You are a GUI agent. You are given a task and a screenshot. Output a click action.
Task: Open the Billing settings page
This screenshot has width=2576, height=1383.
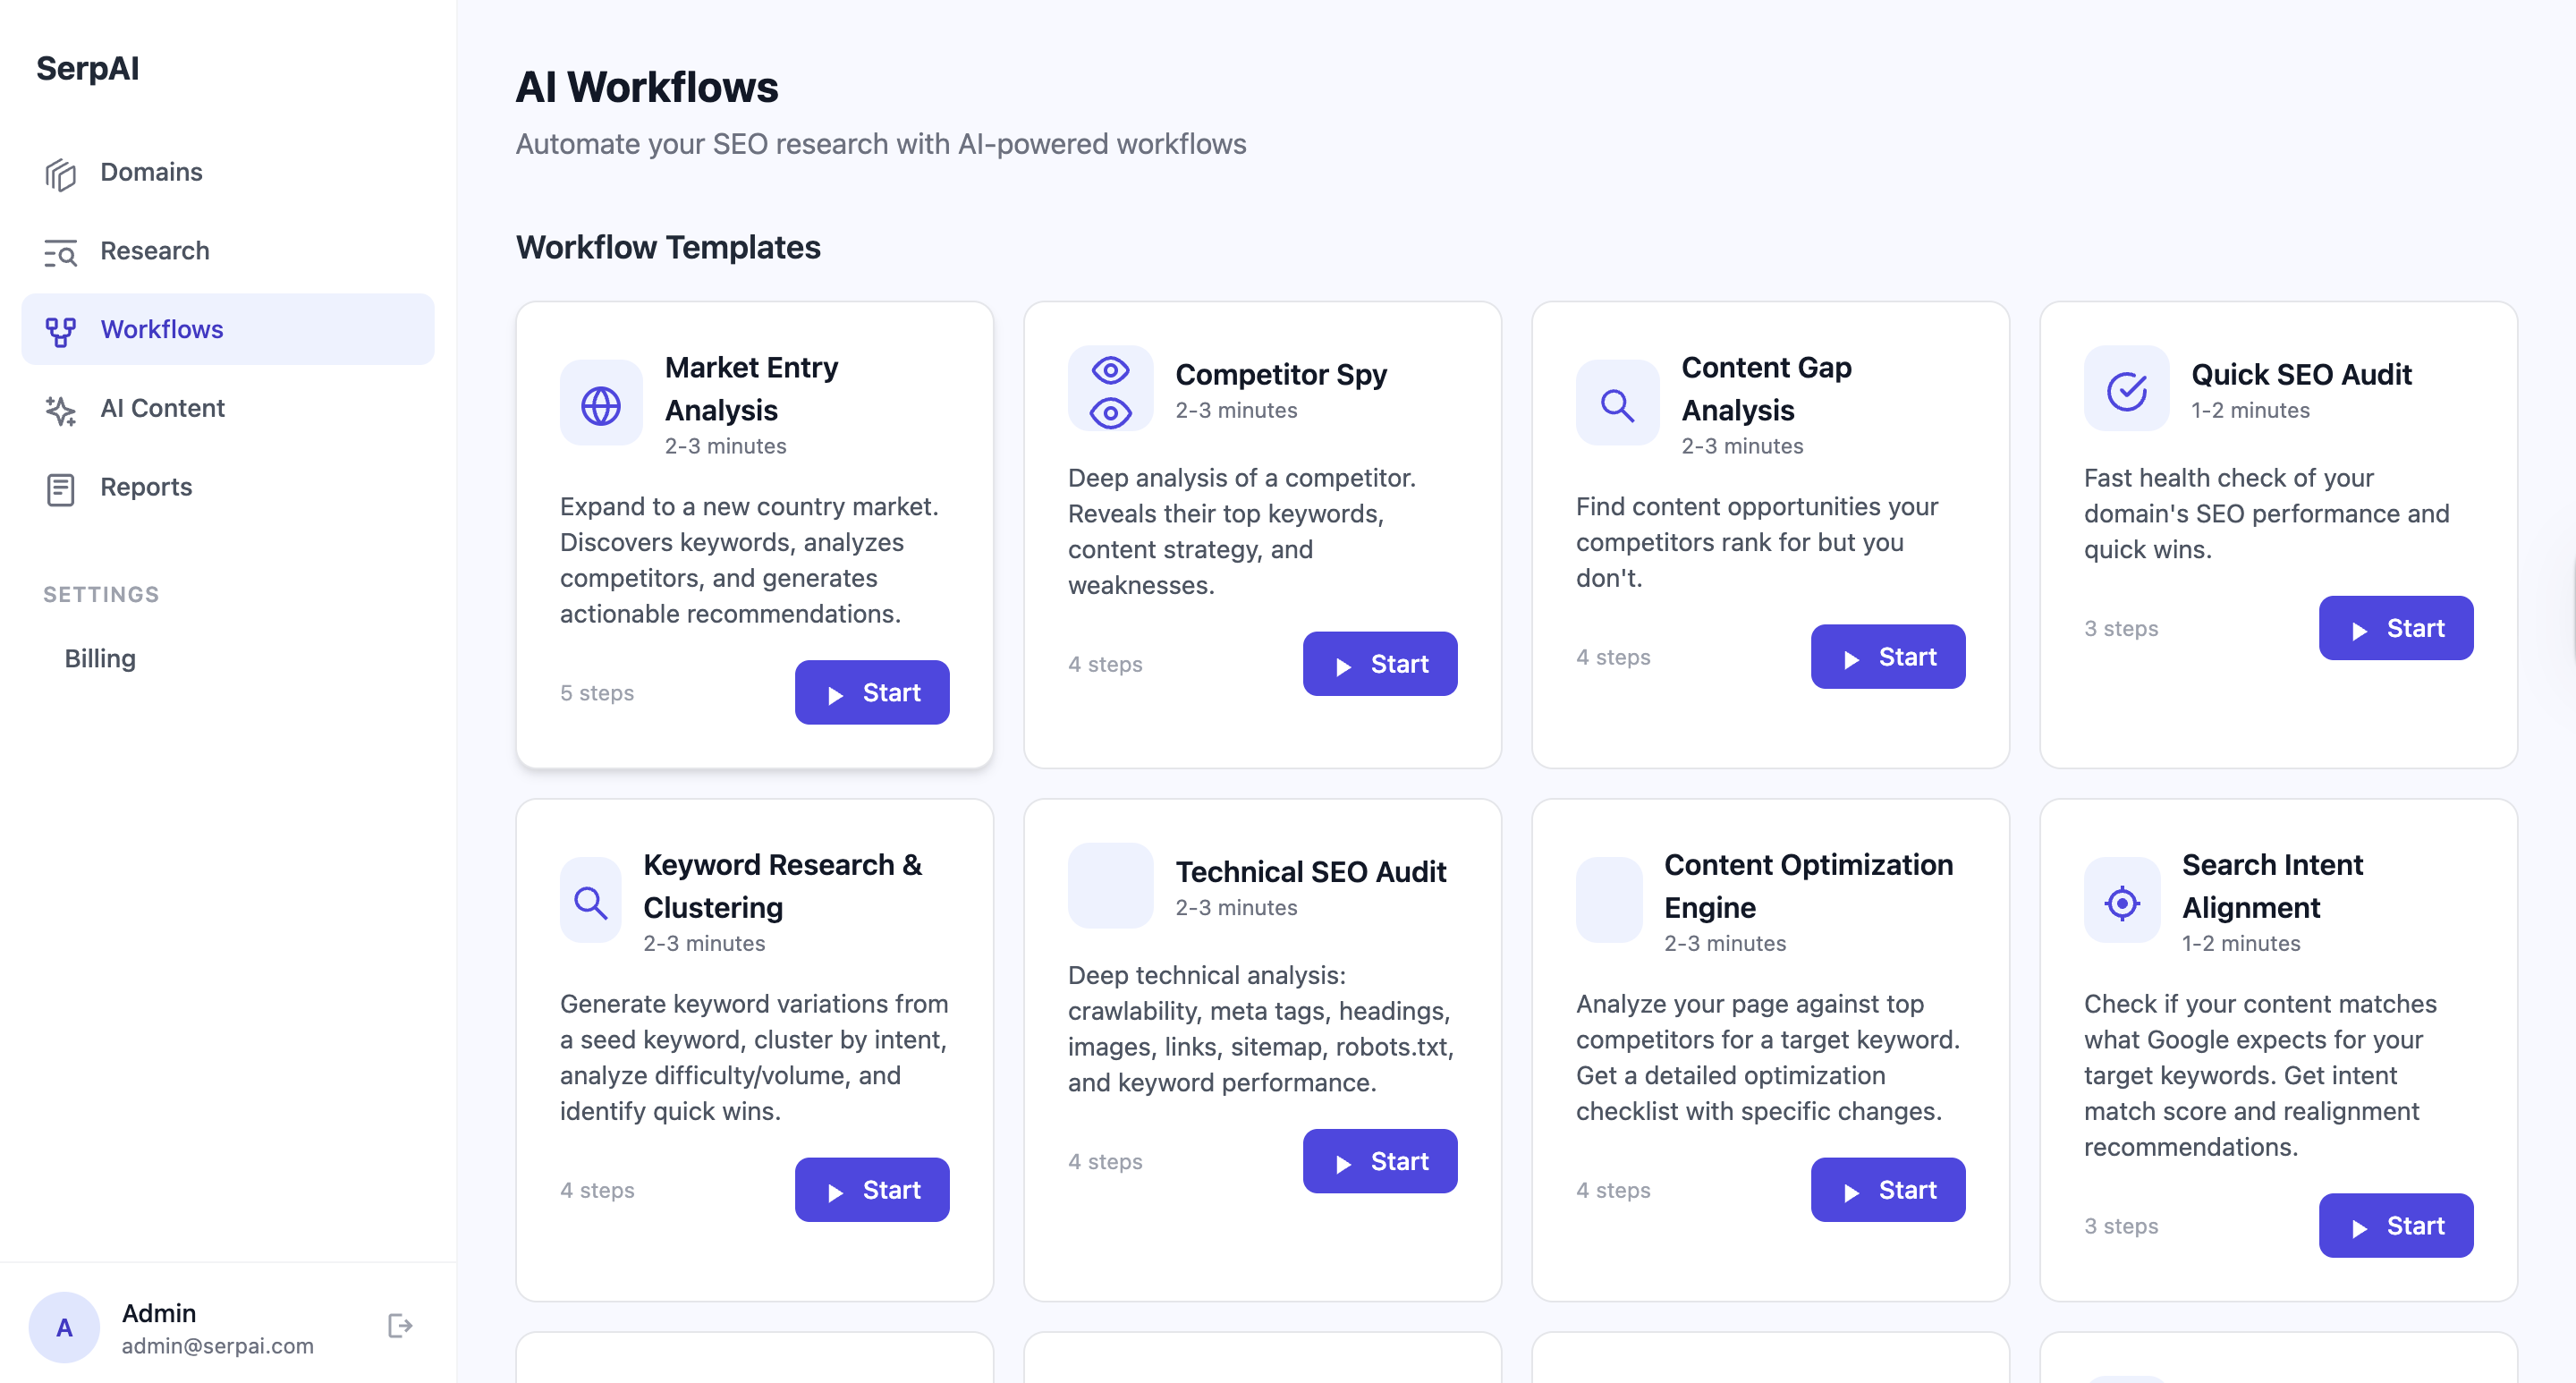(99, 658)
